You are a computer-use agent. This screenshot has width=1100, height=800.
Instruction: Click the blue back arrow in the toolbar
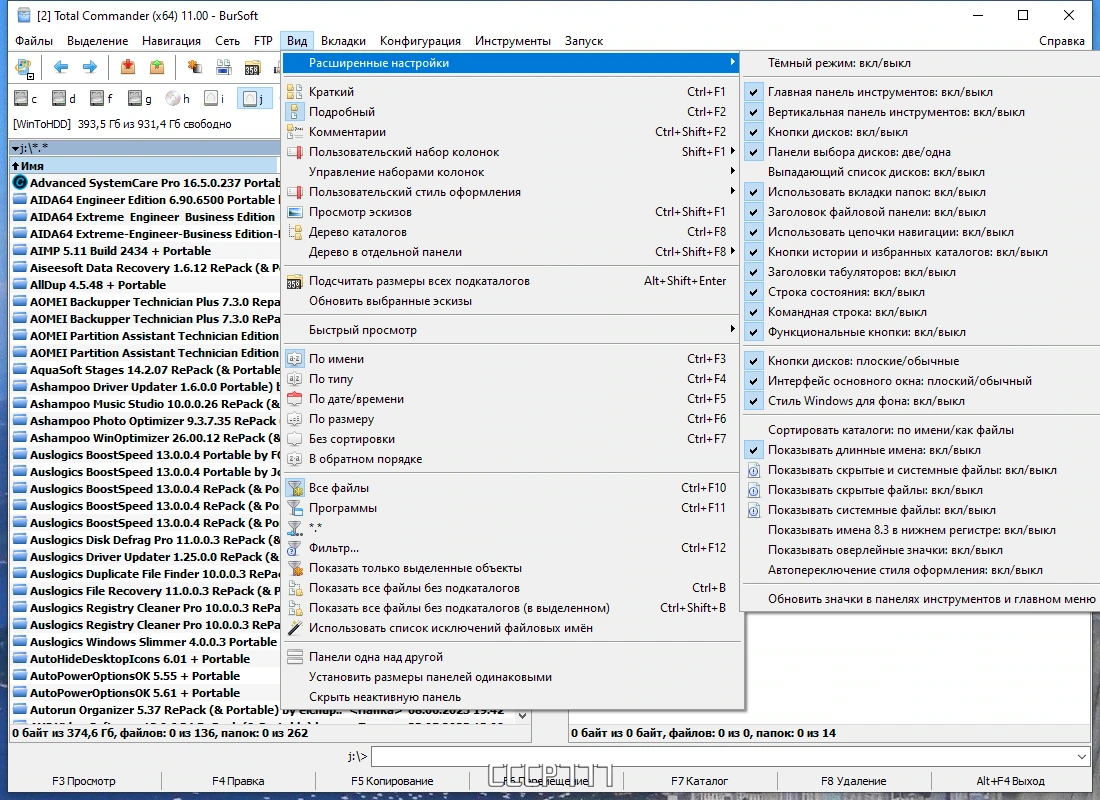point(61,67)
